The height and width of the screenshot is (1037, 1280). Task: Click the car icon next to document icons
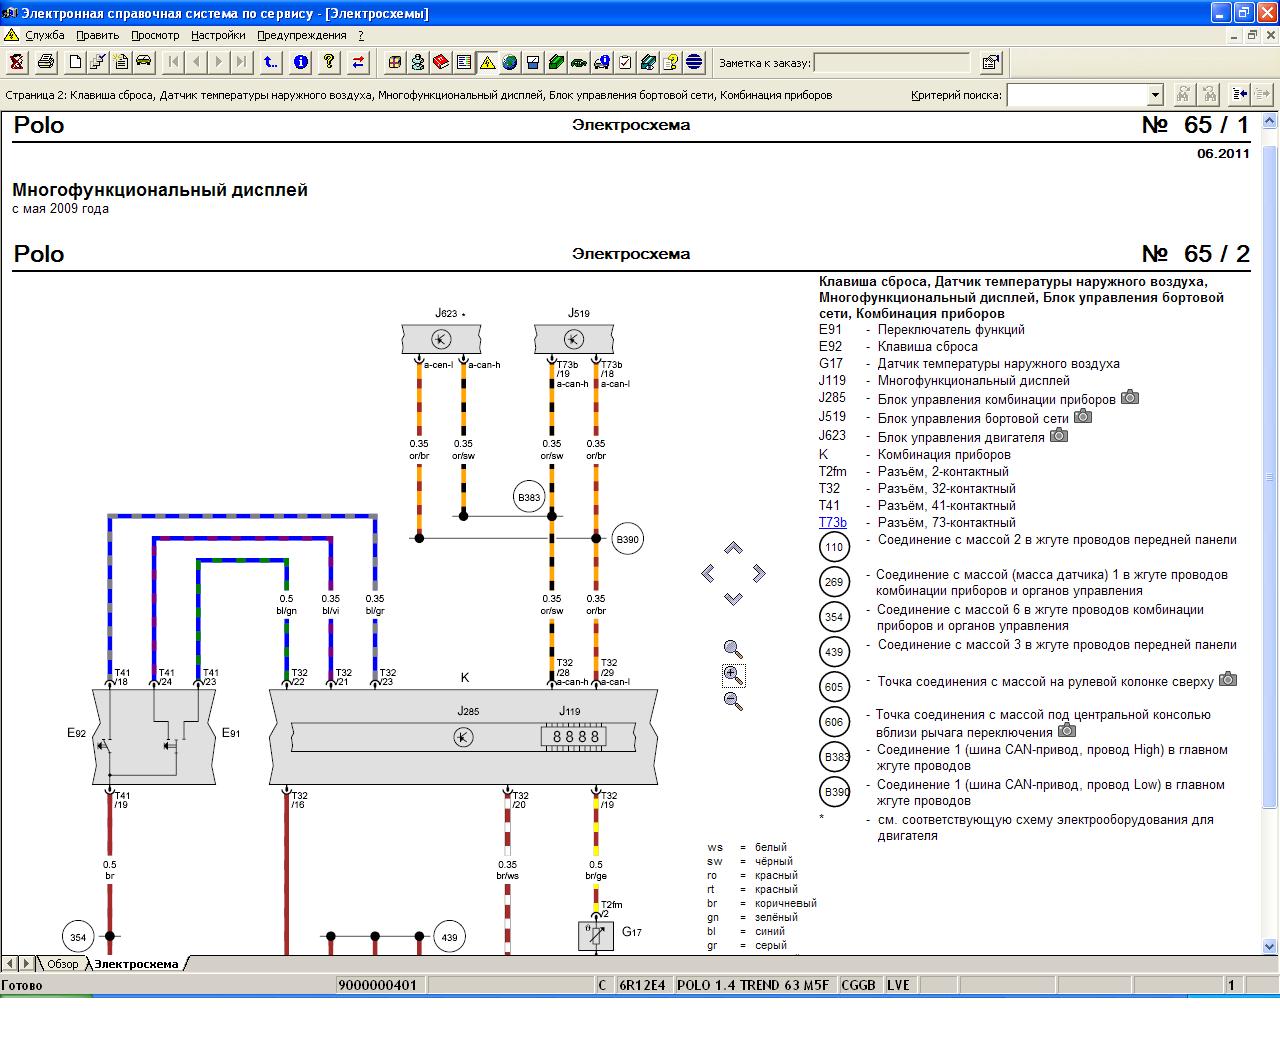click(x=144, y=63)
